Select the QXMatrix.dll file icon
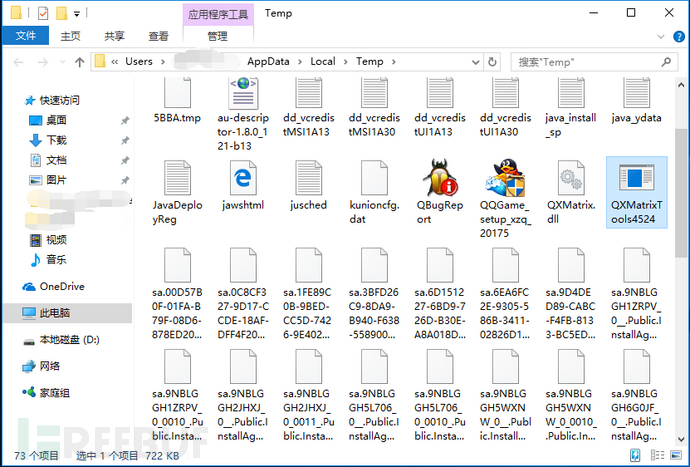The height and width of the screenshot is (467, 690). [x=571, y=178]
